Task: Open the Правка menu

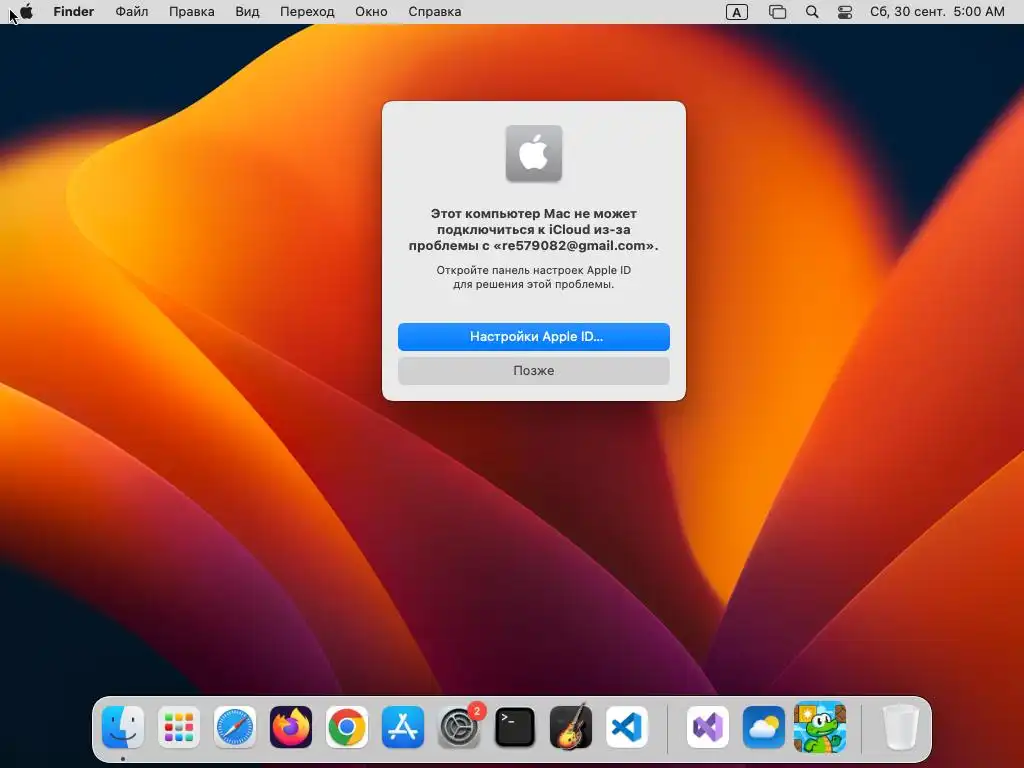Action: pyautogui.click(x=191, y=12)
